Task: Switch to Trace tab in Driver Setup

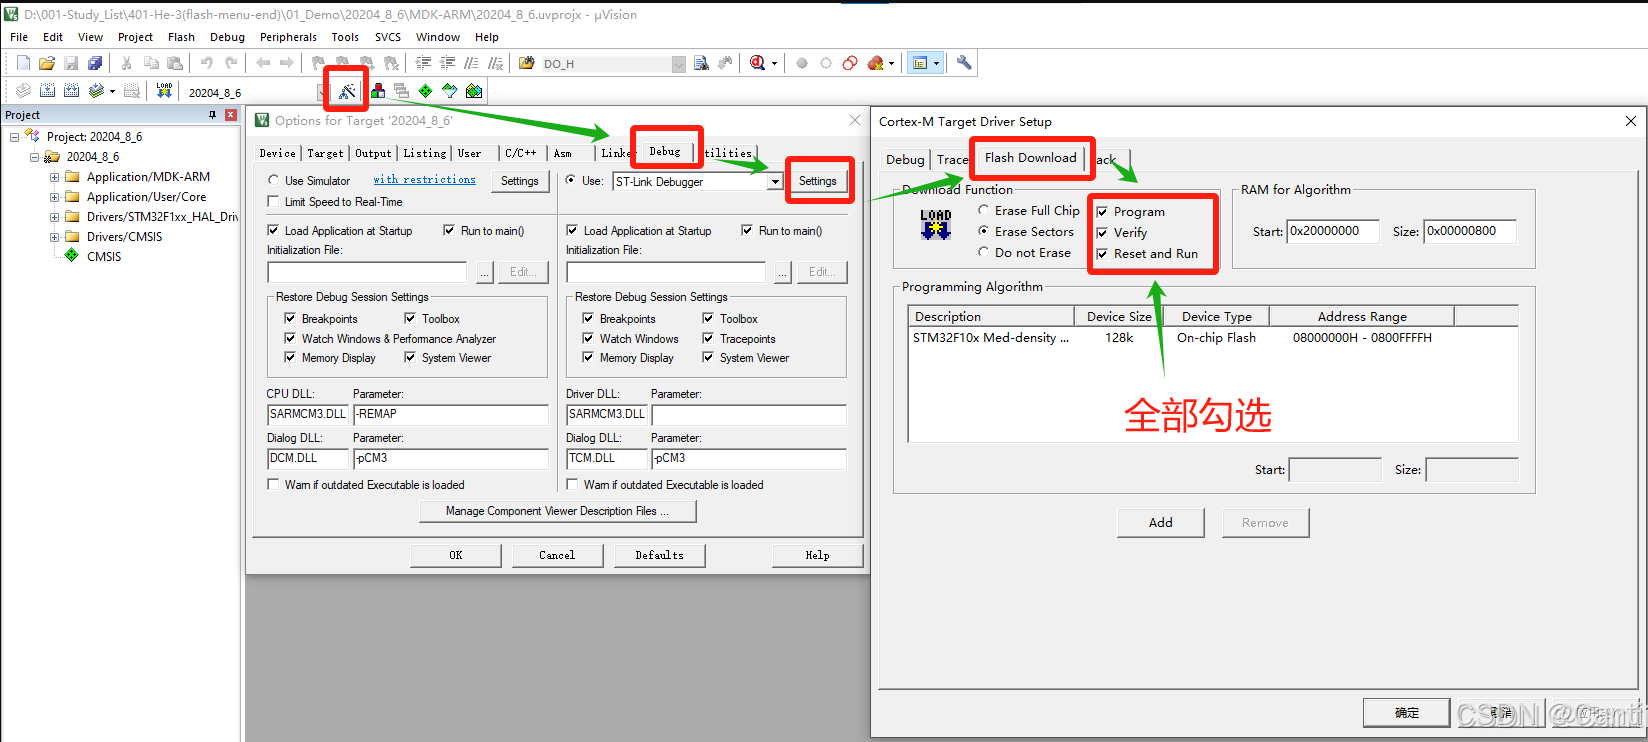Action: pos(952,160)
